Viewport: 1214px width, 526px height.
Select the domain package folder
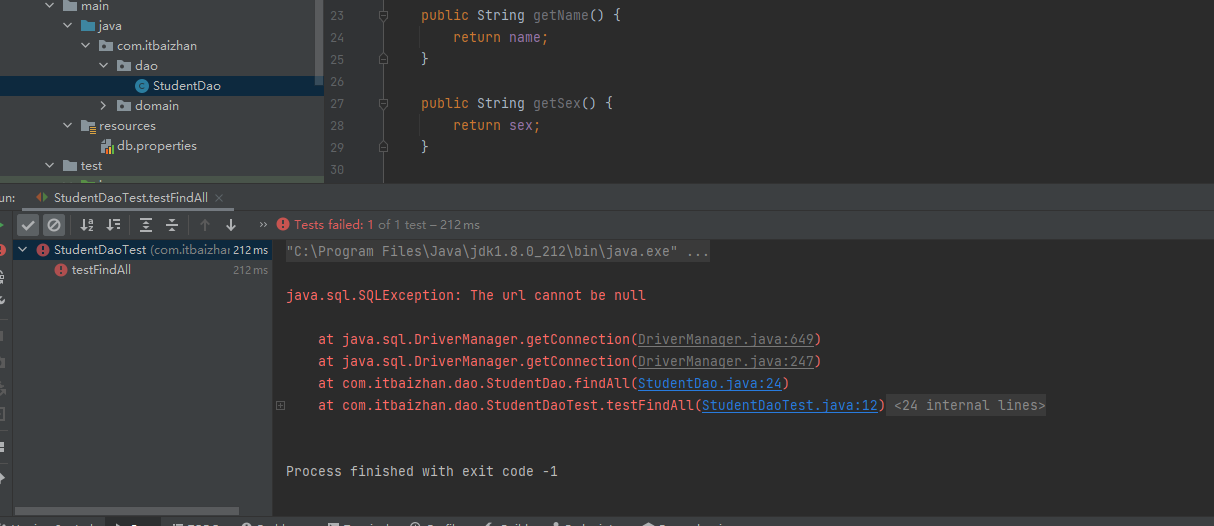point(157,106)
